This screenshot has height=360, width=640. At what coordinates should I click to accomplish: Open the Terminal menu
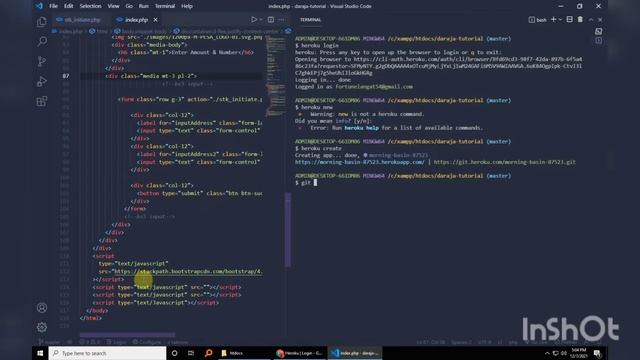tap(165, 6)
